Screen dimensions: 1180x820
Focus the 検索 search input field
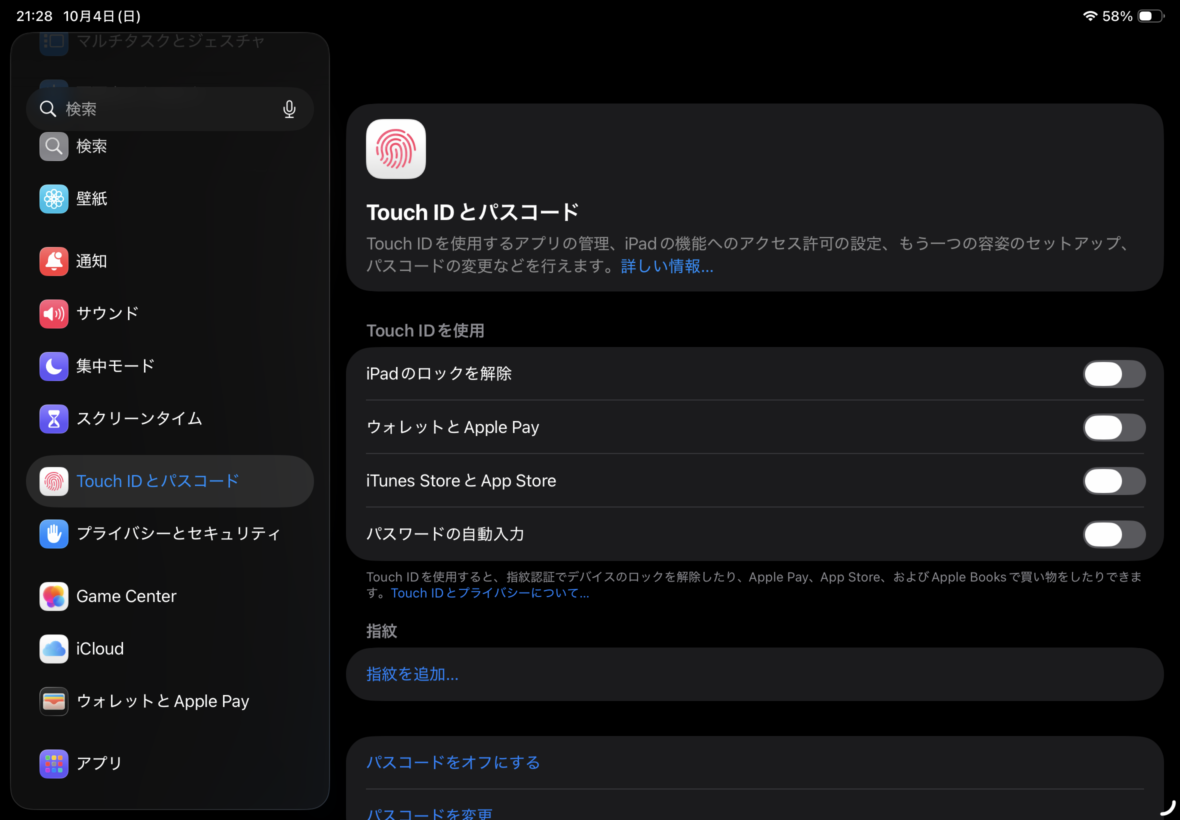pos(170,109)
